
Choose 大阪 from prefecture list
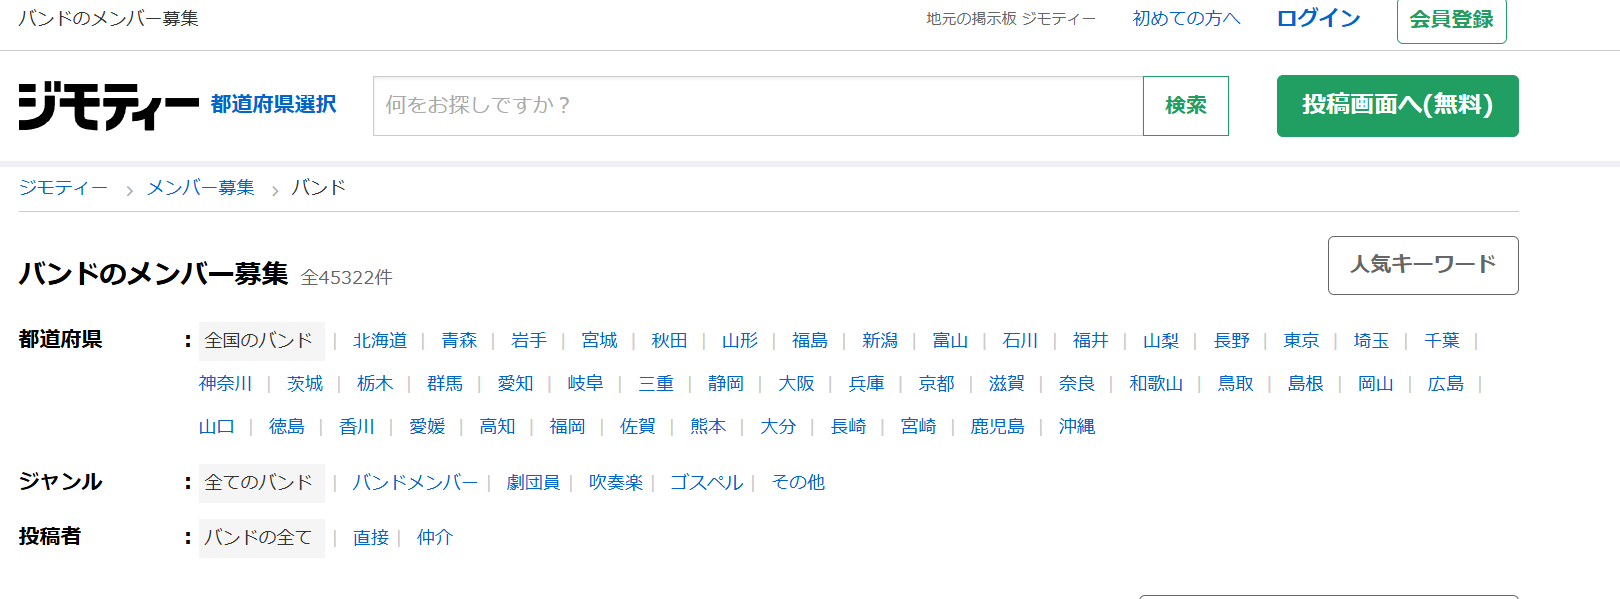[x=796, y=384]
